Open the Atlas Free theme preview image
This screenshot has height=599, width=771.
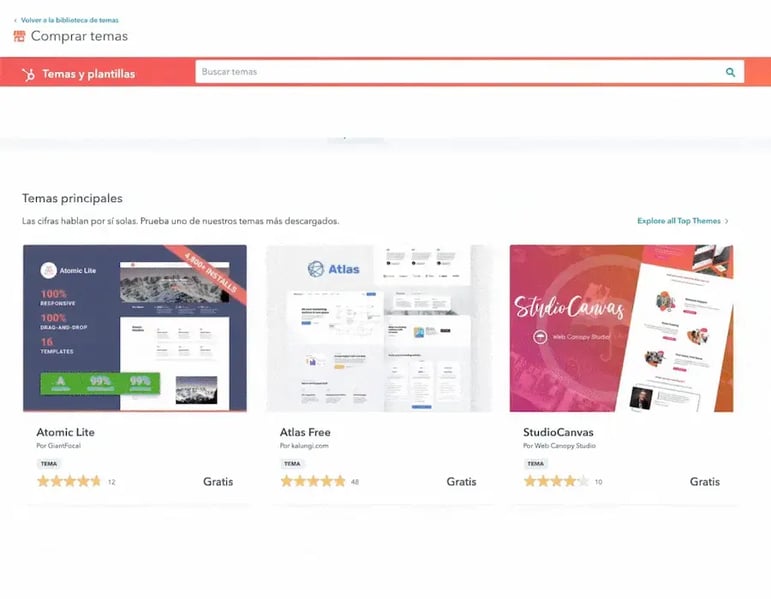pos(379,328)
